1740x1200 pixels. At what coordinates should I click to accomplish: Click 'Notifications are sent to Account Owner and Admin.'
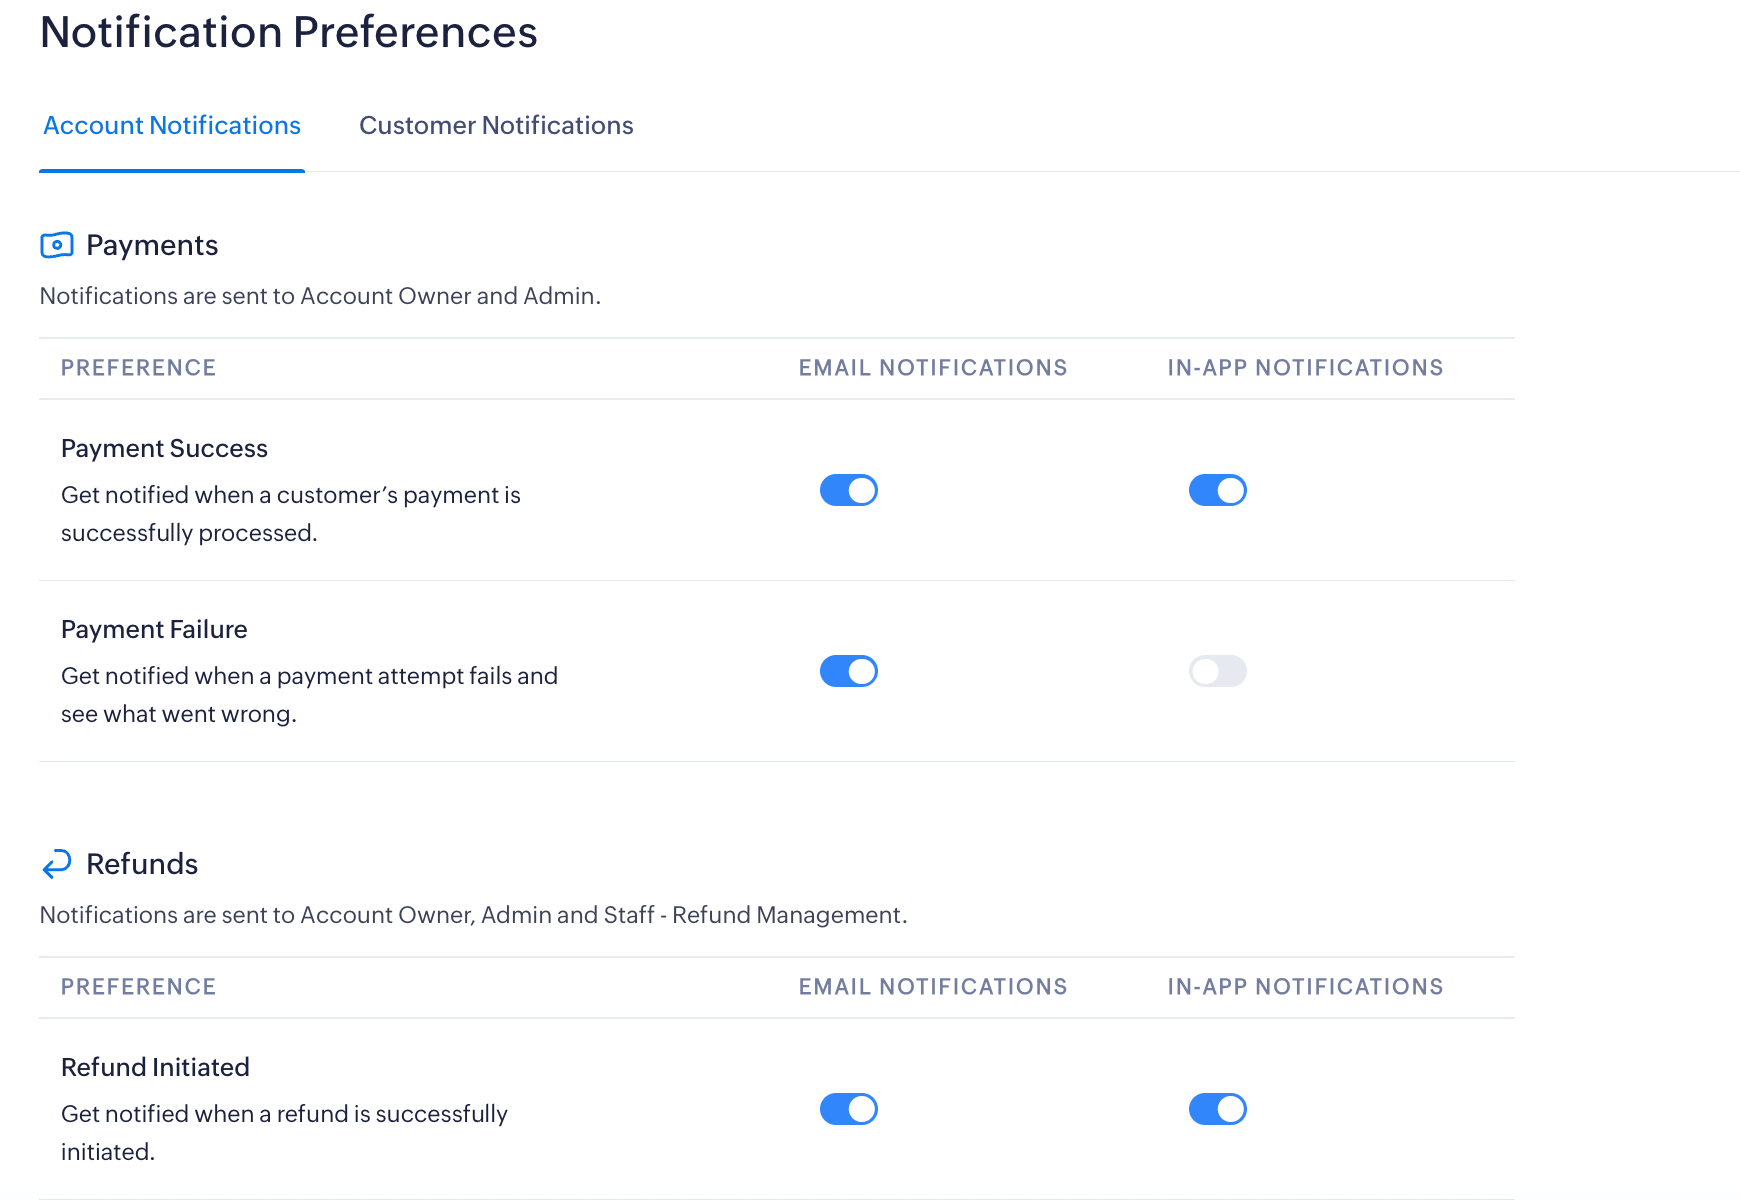pos(320,296)
